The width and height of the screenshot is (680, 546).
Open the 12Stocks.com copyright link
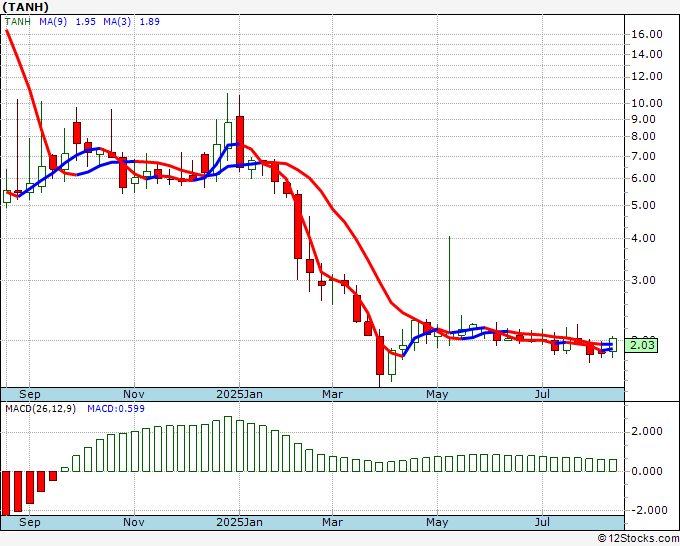click(x=638, y=539)
